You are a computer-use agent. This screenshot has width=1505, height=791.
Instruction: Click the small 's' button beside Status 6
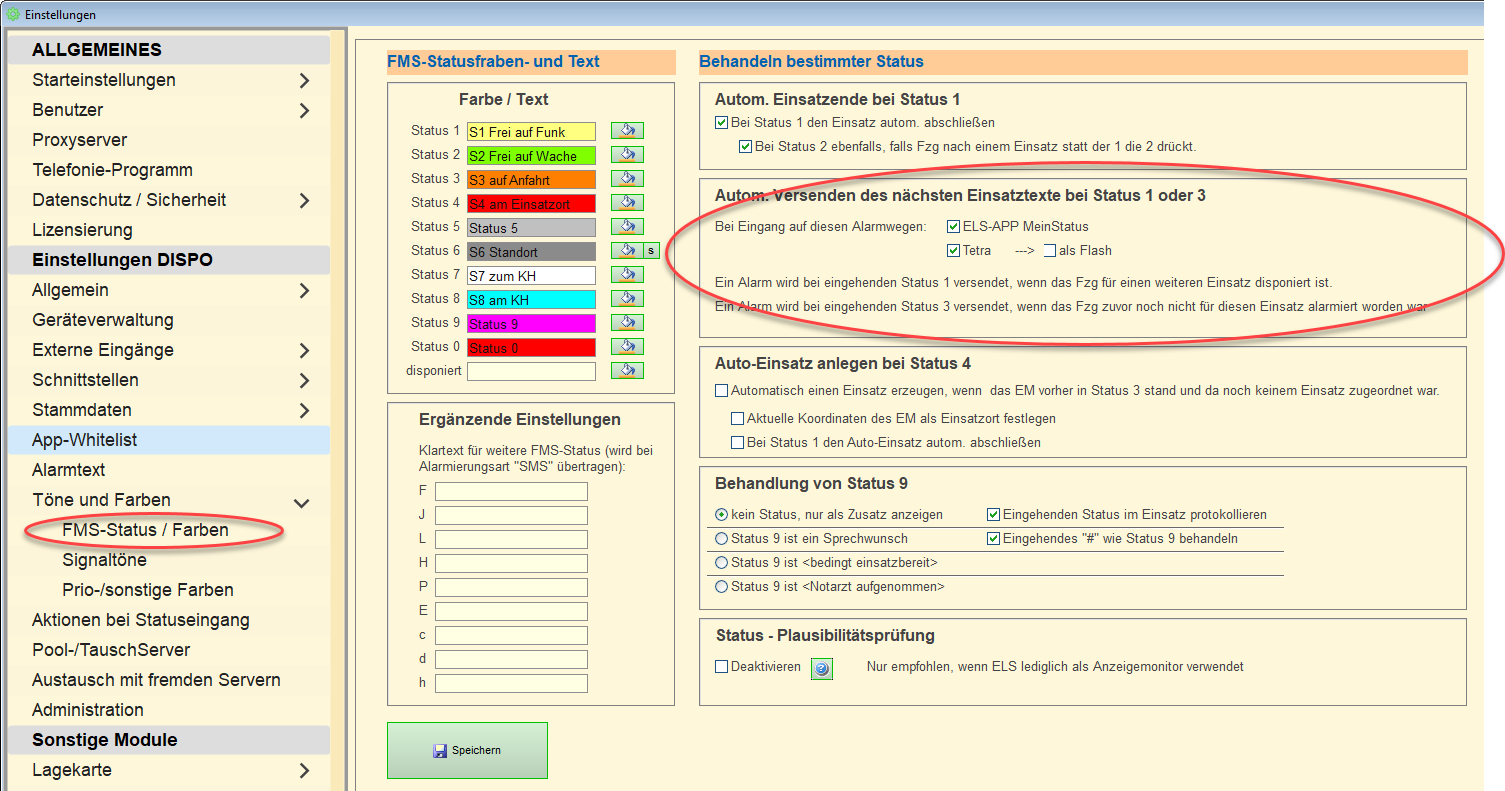(x=650, y=251)
